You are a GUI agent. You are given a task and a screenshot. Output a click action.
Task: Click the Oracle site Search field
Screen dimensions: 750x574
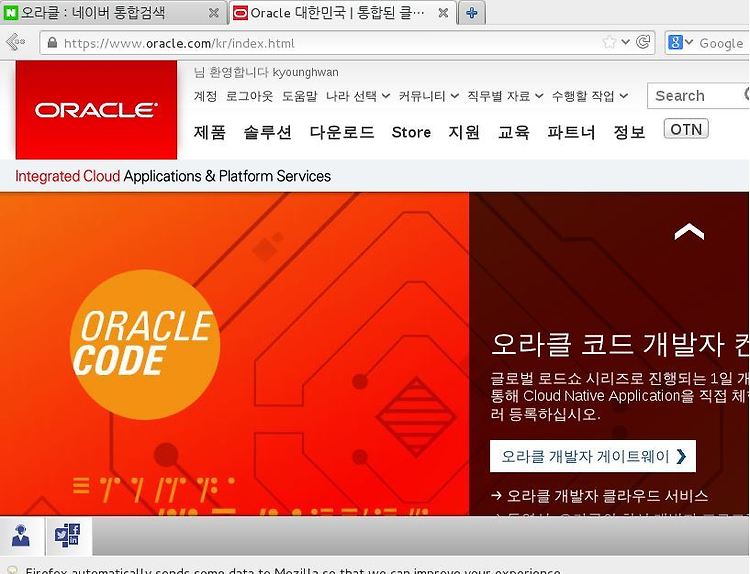(x=698, y=96)
